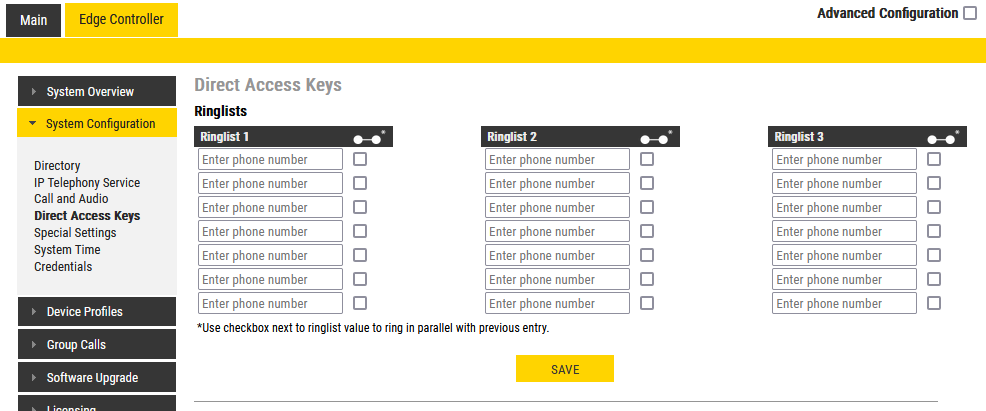Select the Edge Controller tab
Image resolution: width=986 pixels, height=411 pixels.
tap(121, 20)
